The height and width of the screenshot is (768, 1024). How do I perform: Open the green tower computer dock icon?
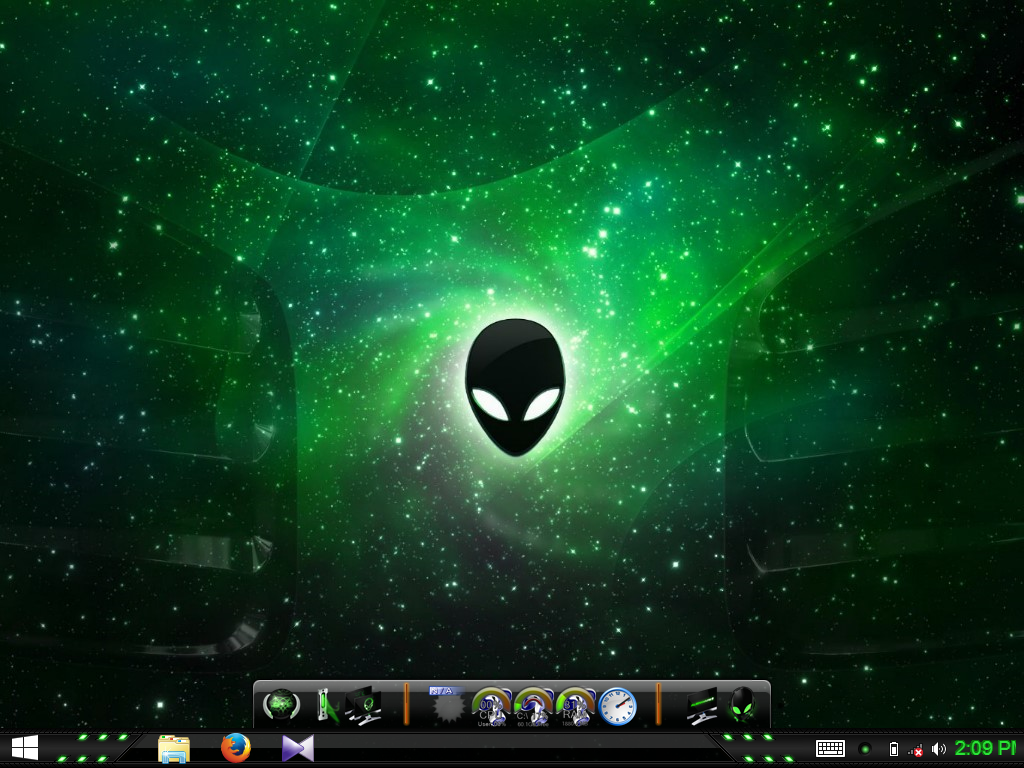327,706
